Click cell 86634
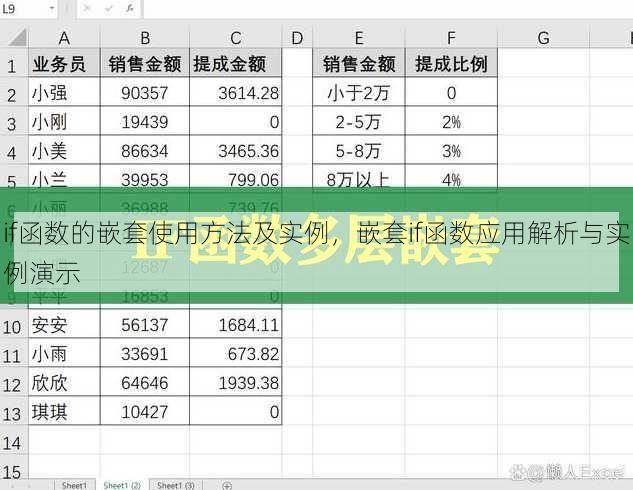Screen dimensions: 633x490 [145, 151]
